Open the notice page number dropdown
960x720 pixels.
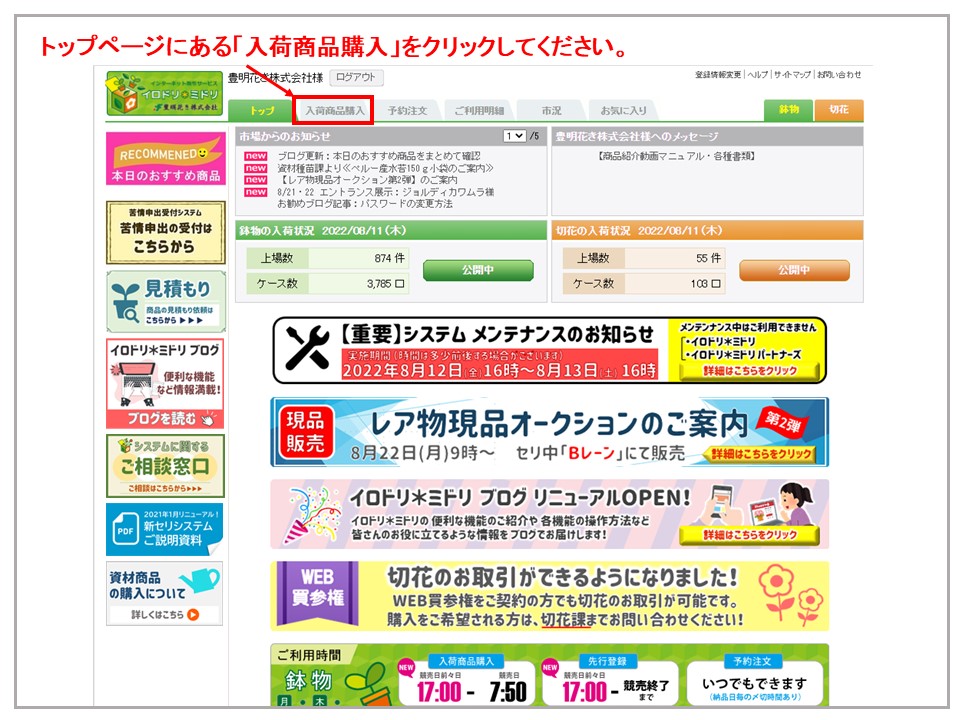(x=514, y=136)
